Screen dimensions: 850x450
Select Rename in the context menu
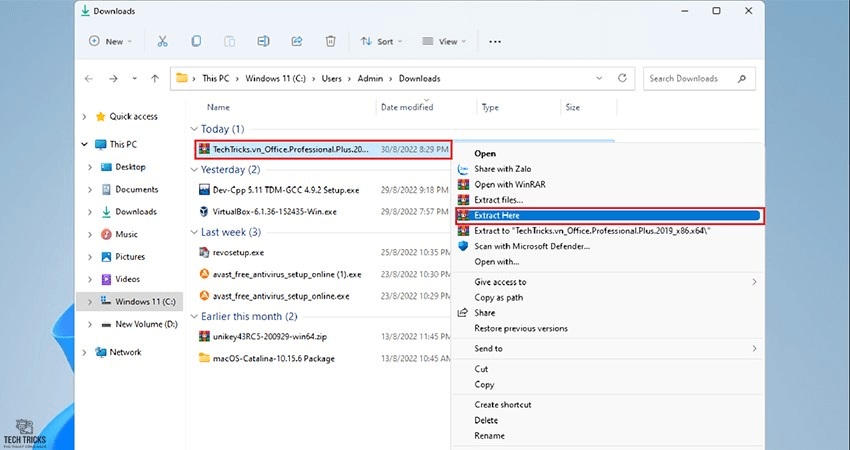pyautogui.click(x=490, y=435)
